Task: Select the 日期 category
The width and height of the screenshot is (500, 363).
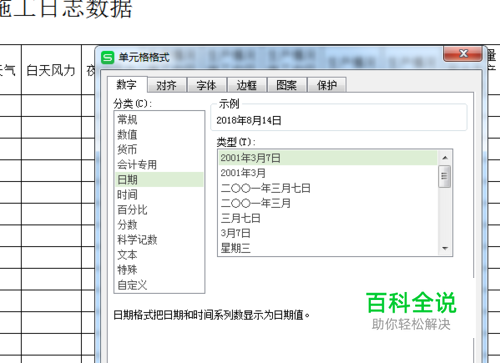Action: pos(159,180)
